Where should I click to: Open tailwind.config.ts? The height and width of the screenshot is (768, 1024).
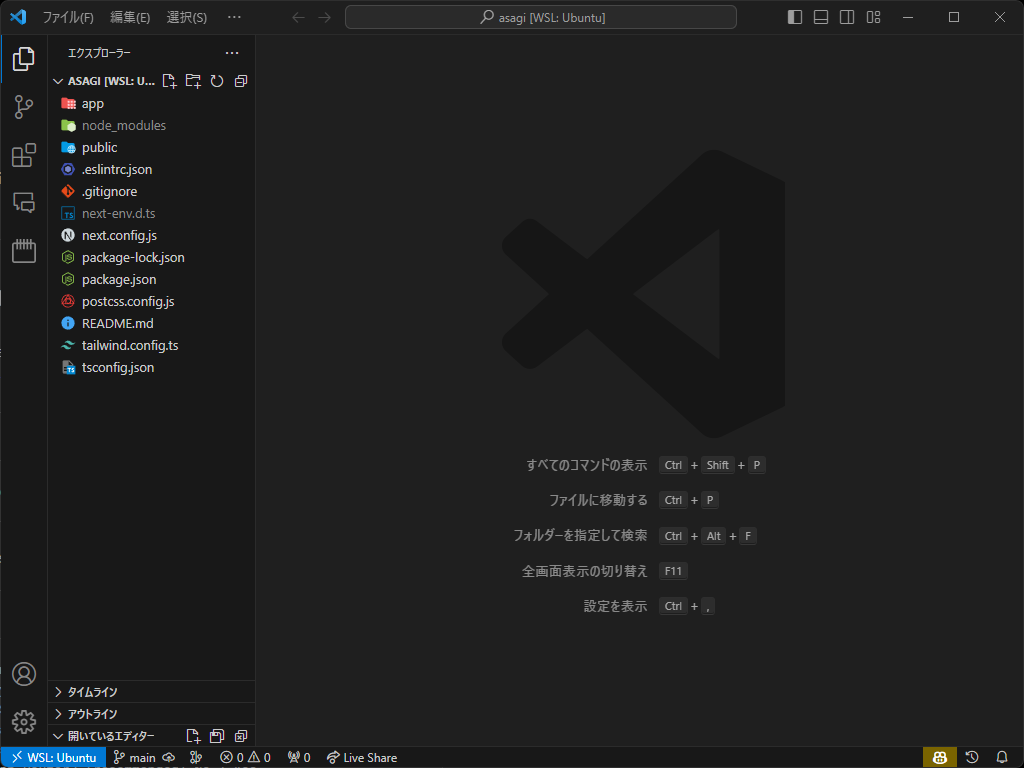[152, 345]
